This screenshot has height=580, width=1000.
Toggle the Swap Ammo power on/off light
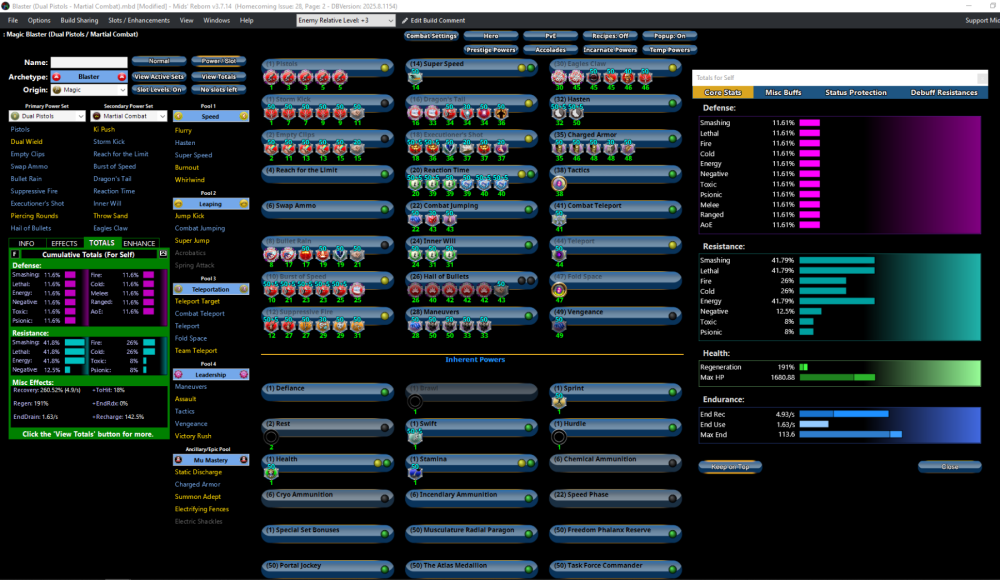pyautogui.click(x=384, y=208)
